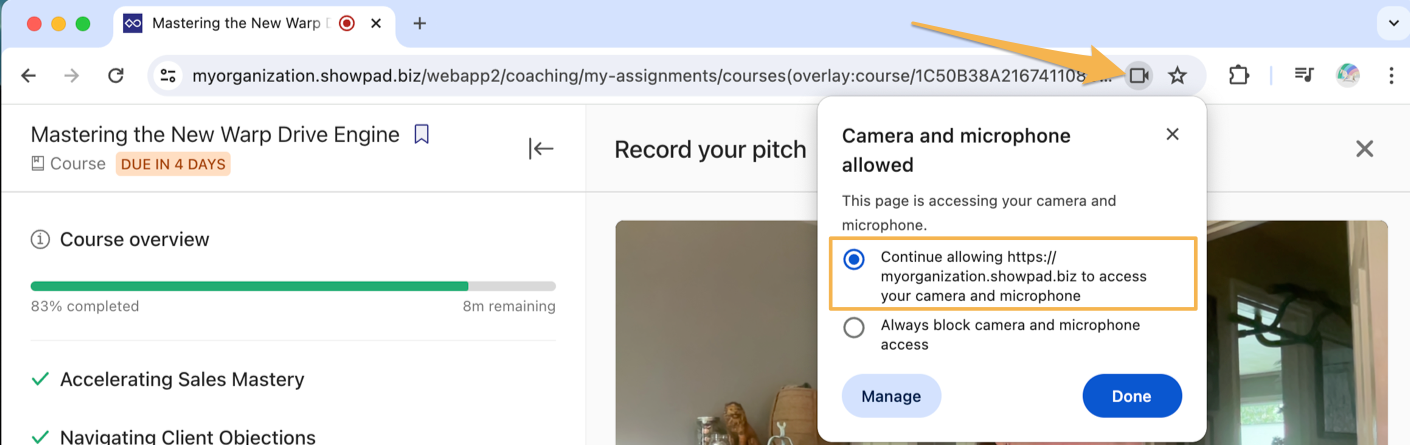Open site information icon in address bar
Screen dimensions: 1410x445
pos(168,75)
